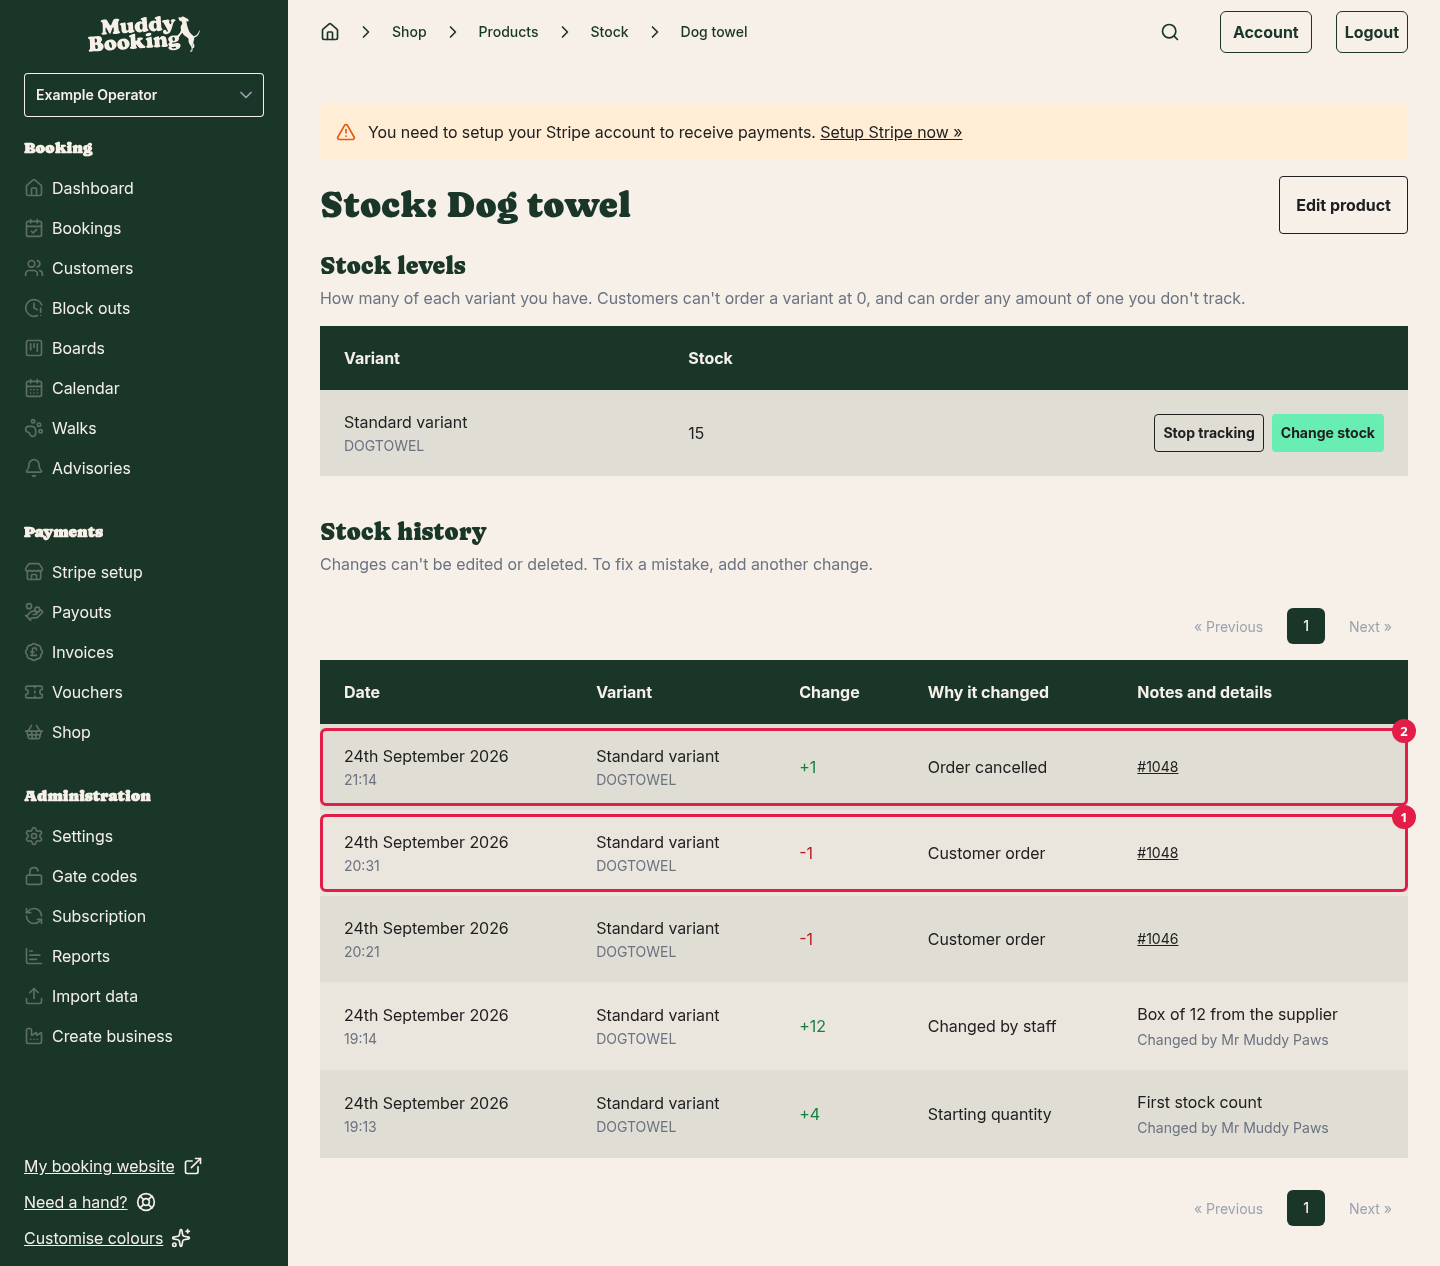Click the Payouts hand-coins icon
Screen dimensions: 1440x1266
click(34, 612)
